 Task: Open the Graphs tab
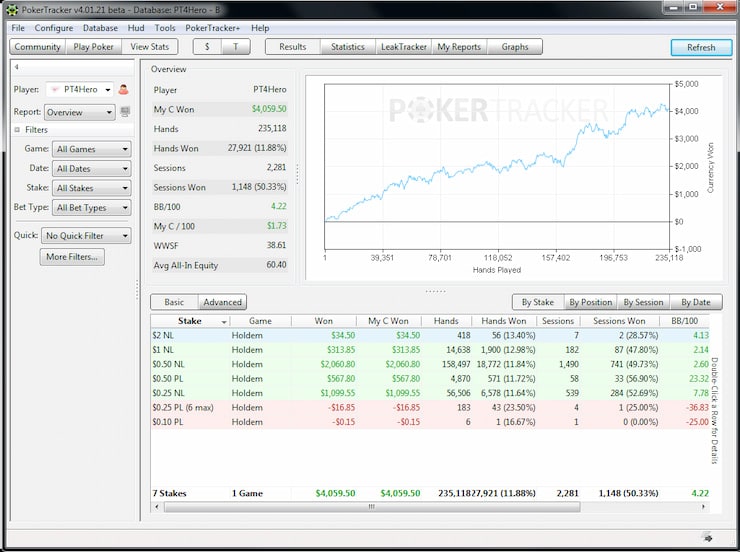coord(515,47)
